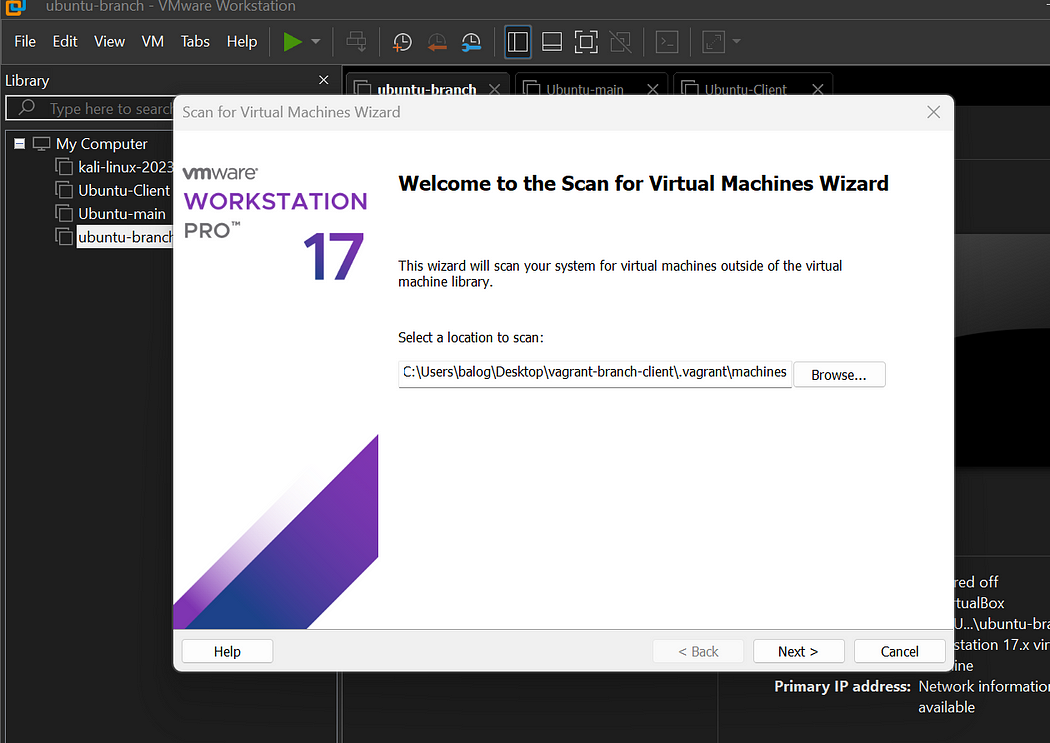This screenshot has width=1050, height=743.
Task: Switch to the Ubuntu-Client tab
Action: [745, 89]
